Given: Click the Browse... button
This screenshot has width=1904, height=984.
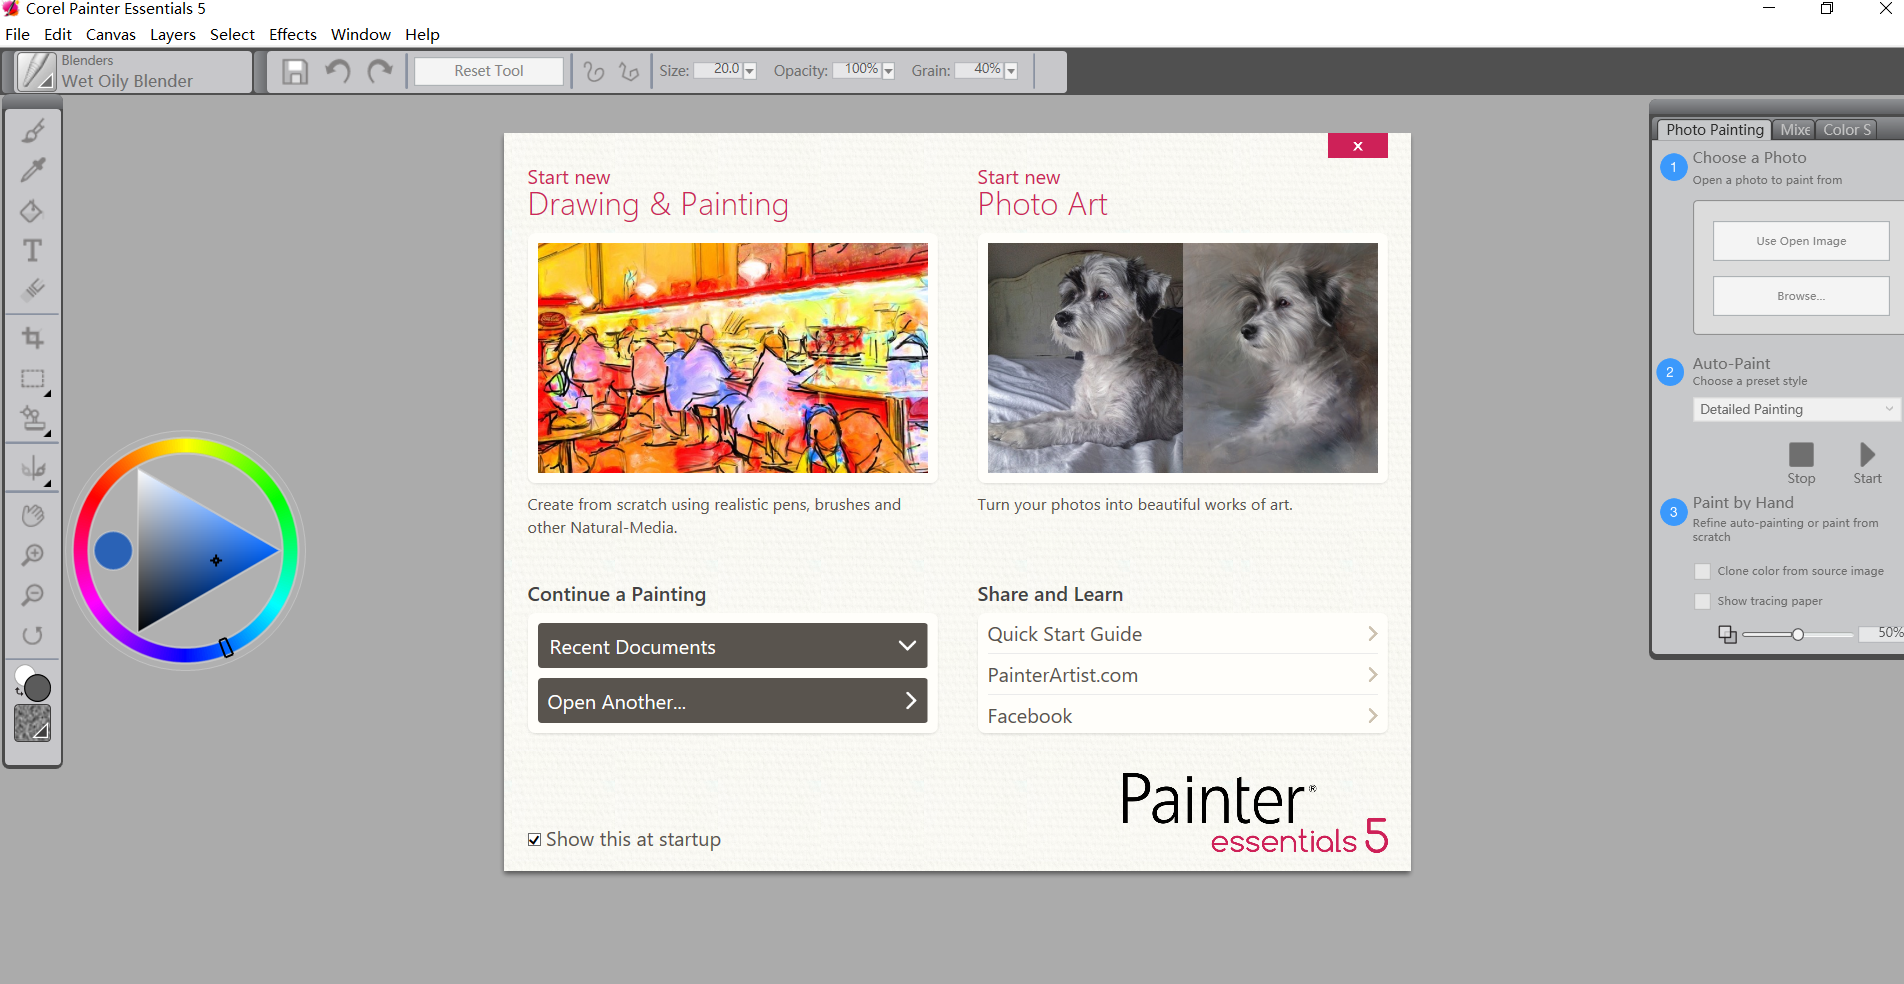Looking at the screenshot, I should (1801, 296).
